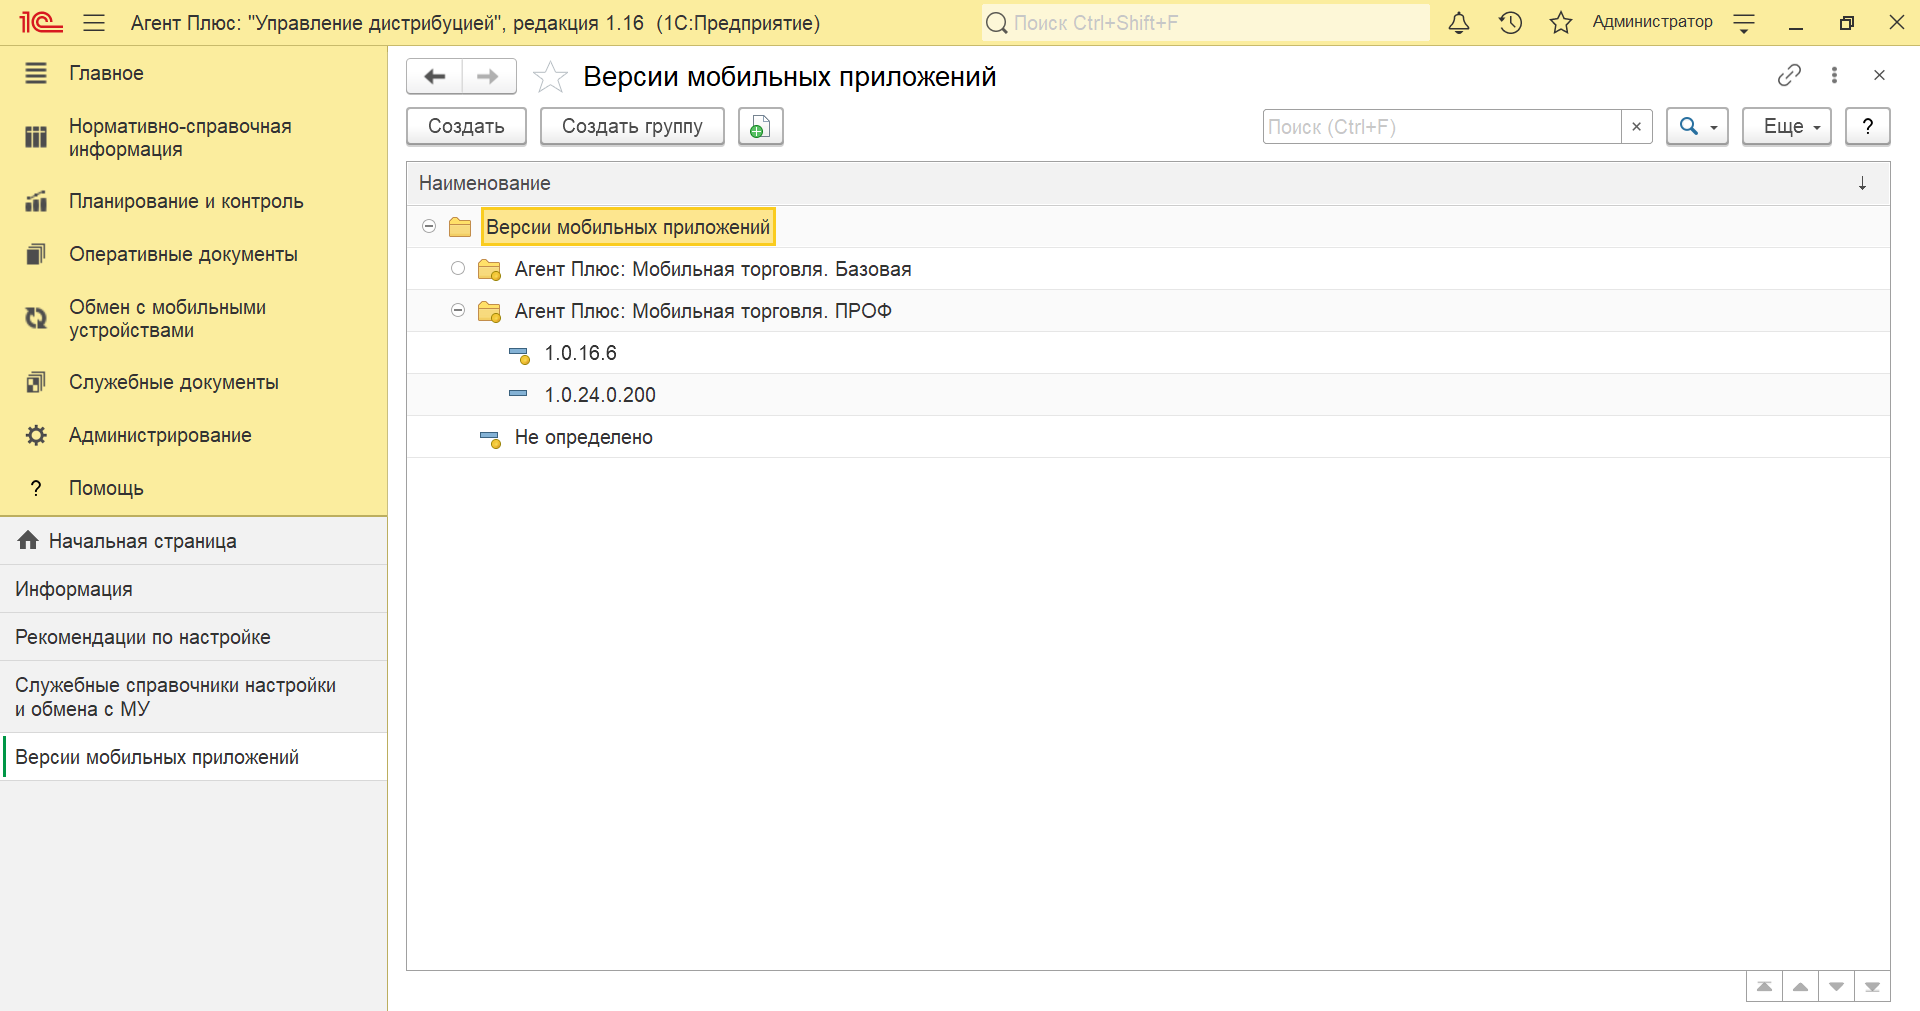Open the 1C main menu logo
This screenshot has width=1920, height=1011.
point(41,22)
